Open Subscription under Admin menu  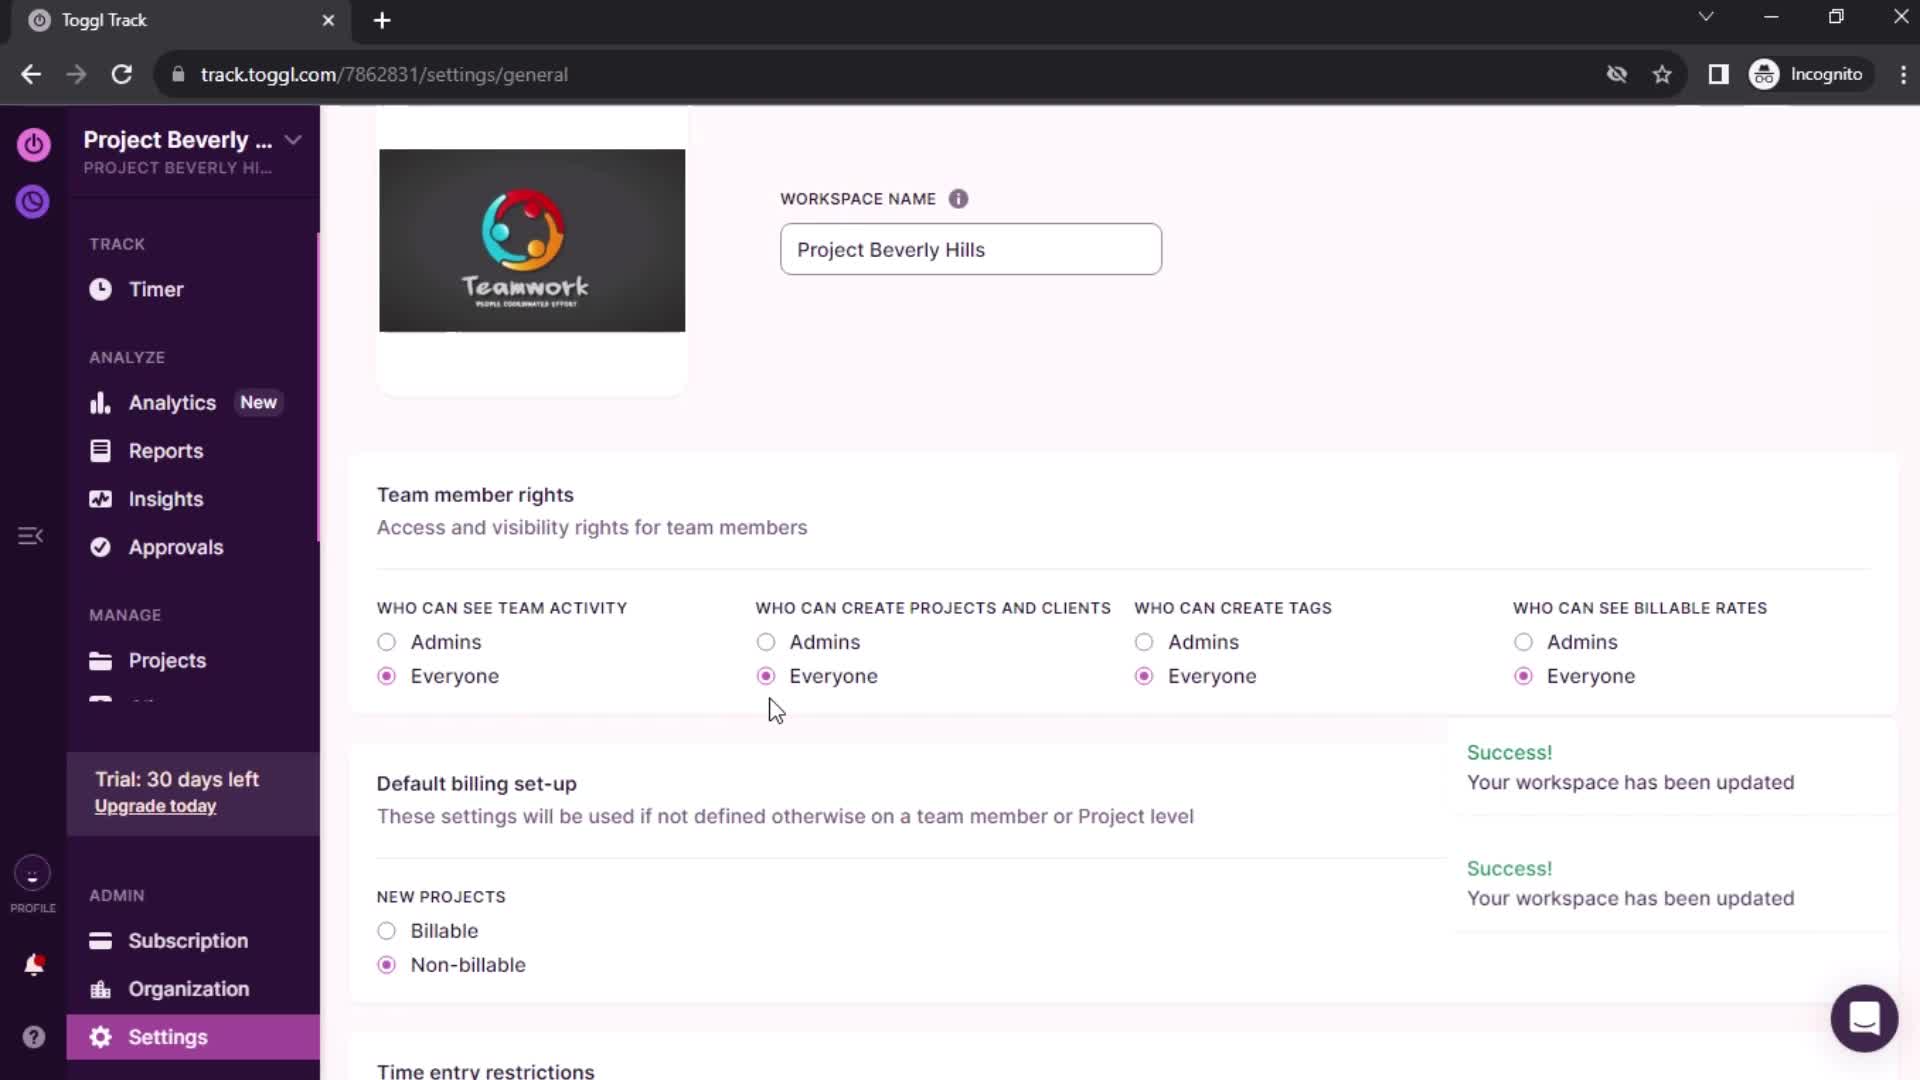coord(189,940)
